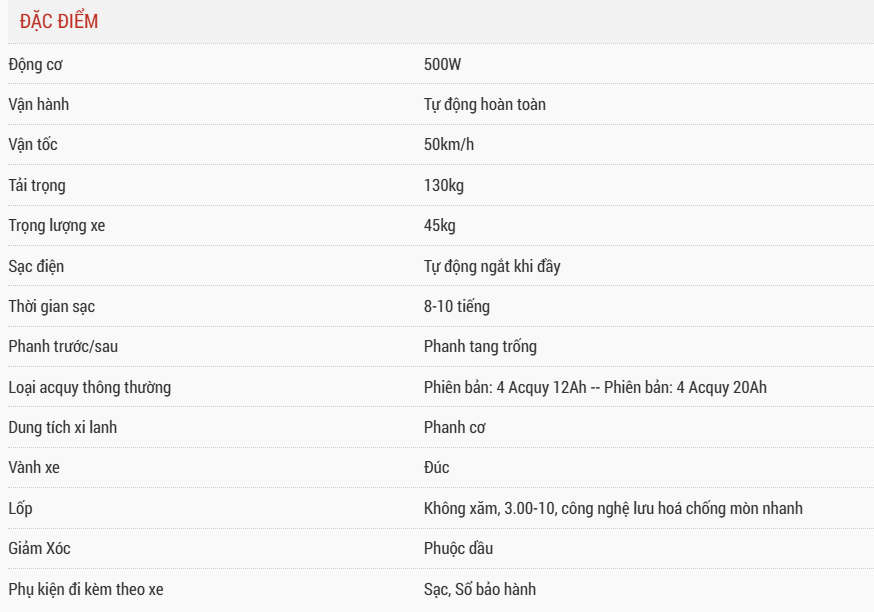Click the Tự động ngắt khi đầy text

[492, 266]
